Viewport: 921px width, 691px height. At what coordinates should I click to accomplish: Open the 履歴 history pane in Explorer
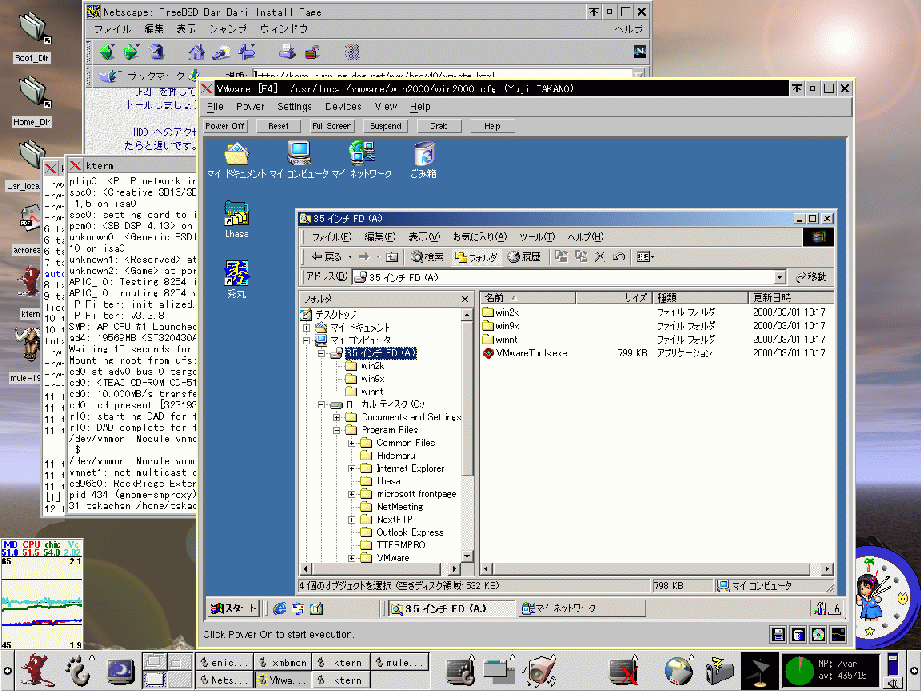[x=524, y=257]
